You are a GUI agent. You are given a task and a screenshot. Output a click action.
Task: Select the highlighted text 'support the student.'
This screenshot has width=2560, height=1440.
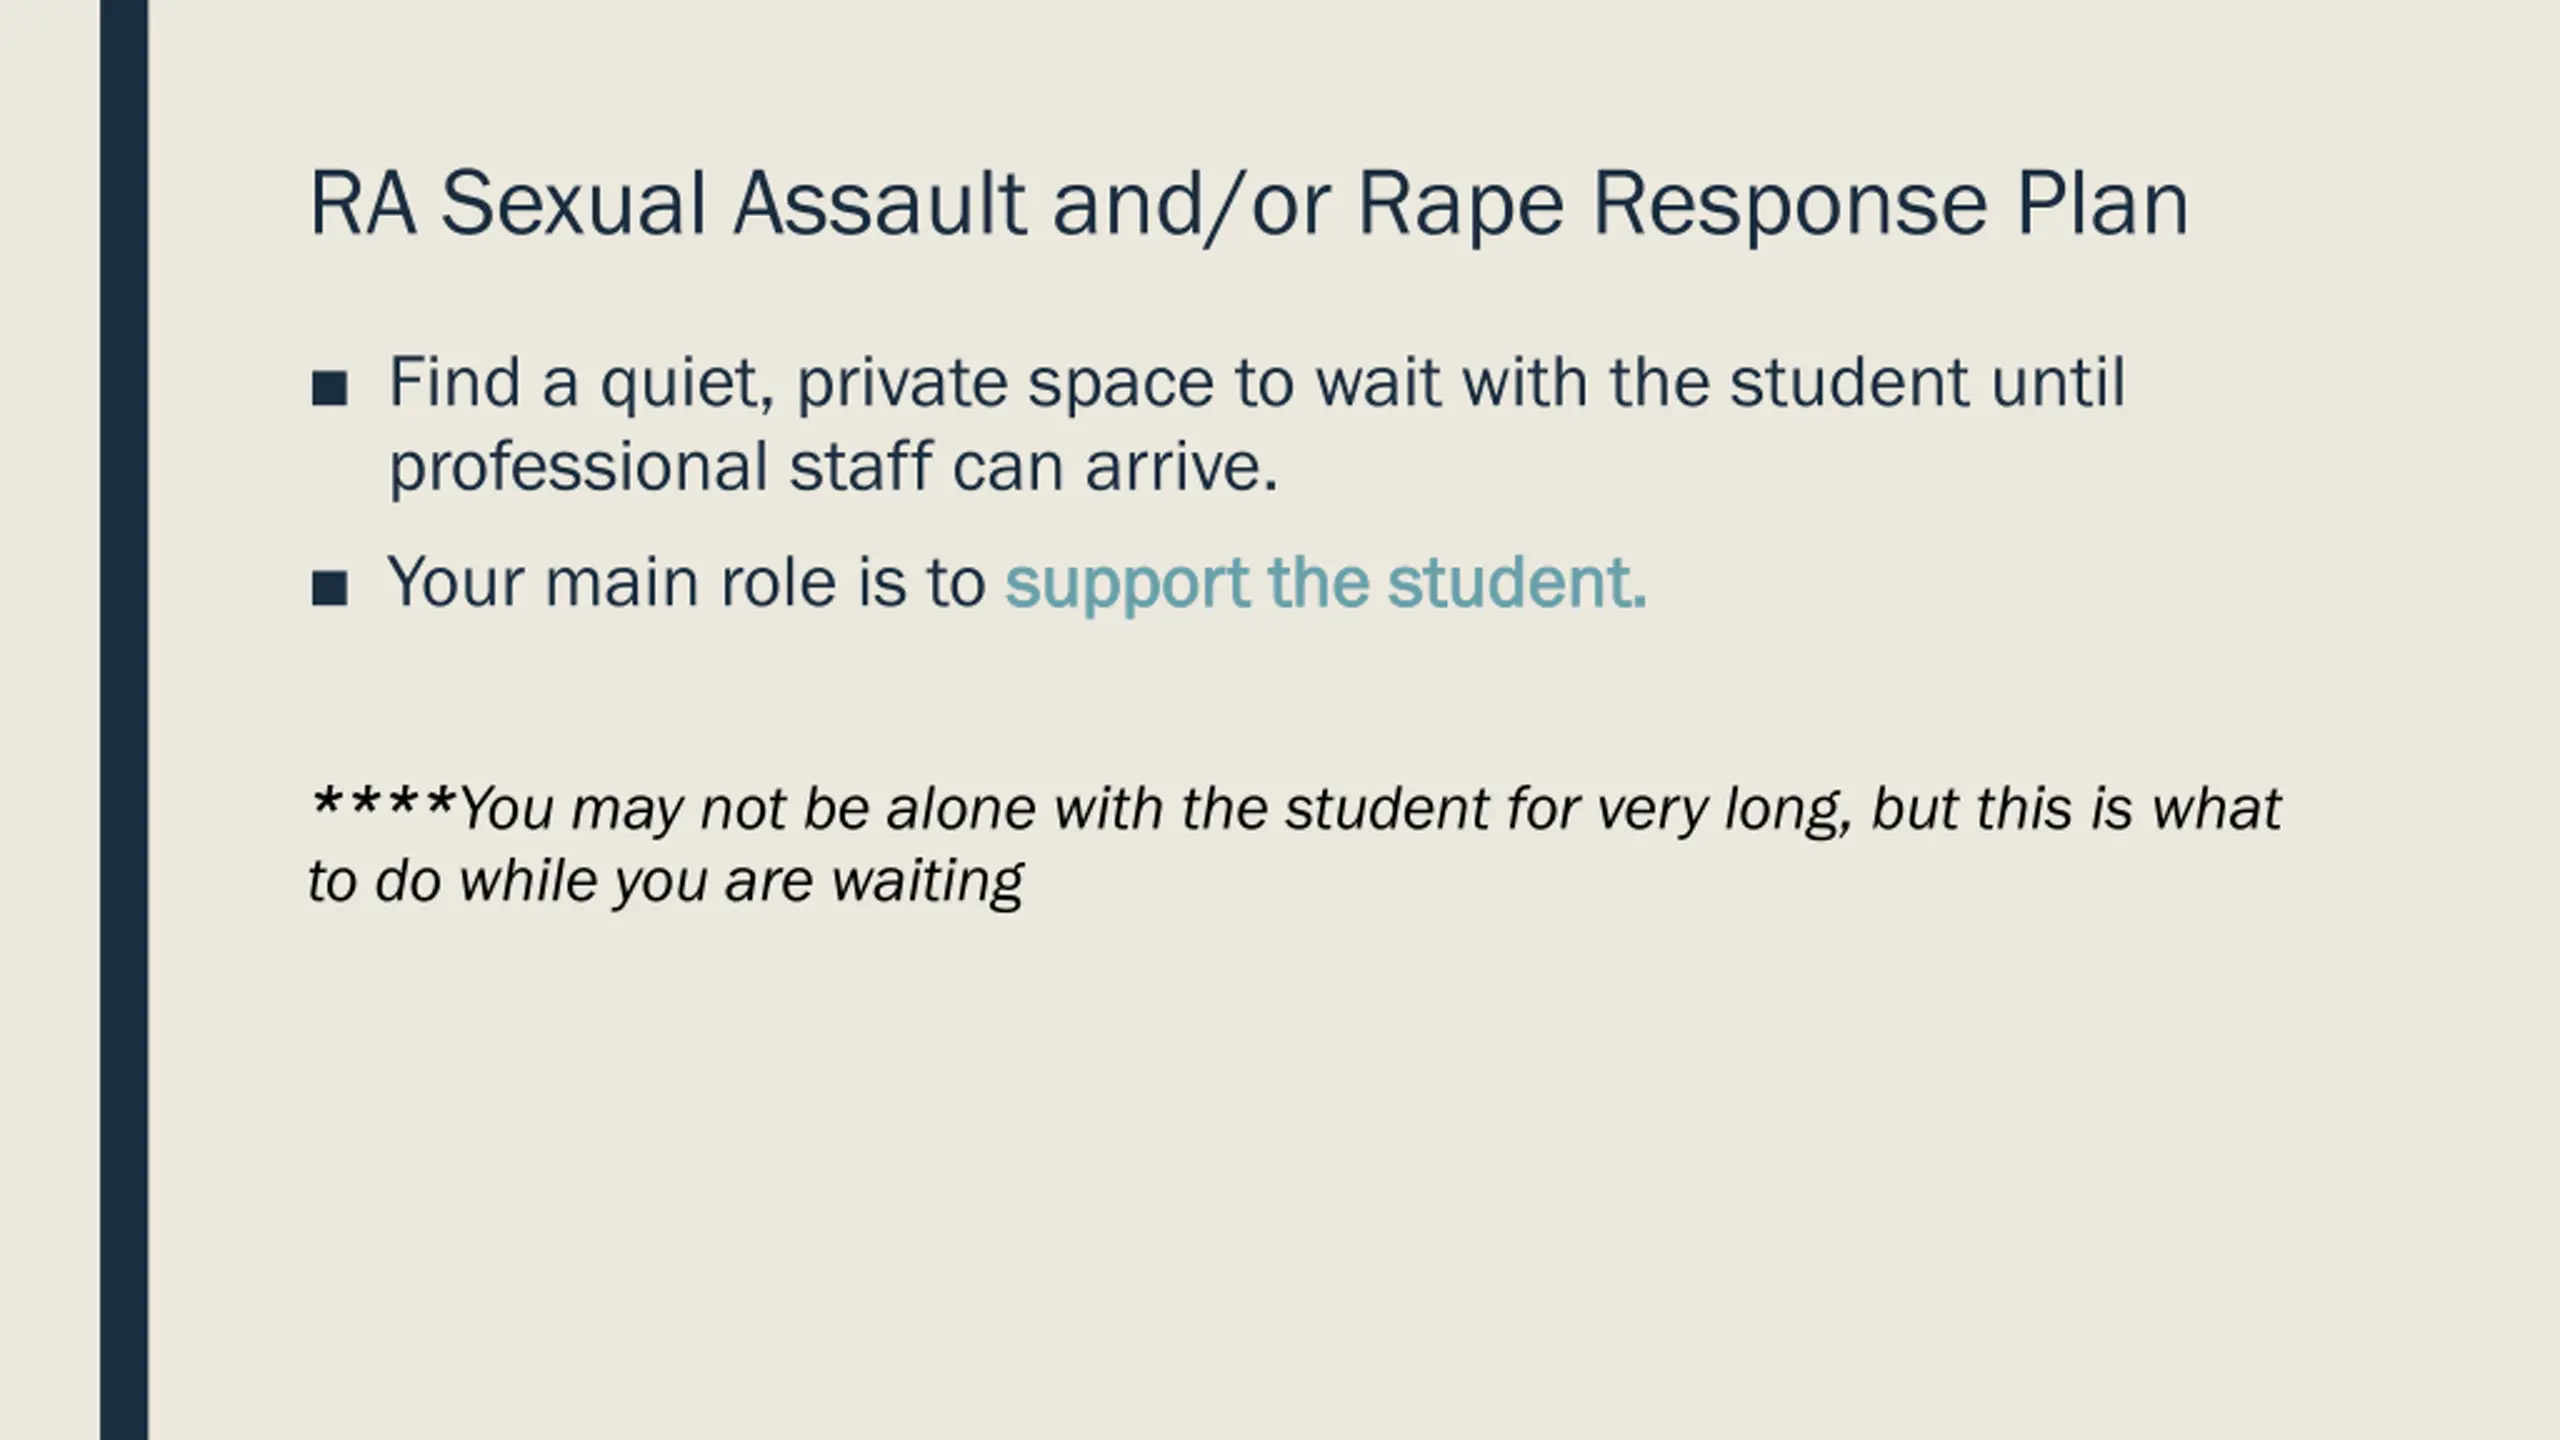tap(1326, 583)
